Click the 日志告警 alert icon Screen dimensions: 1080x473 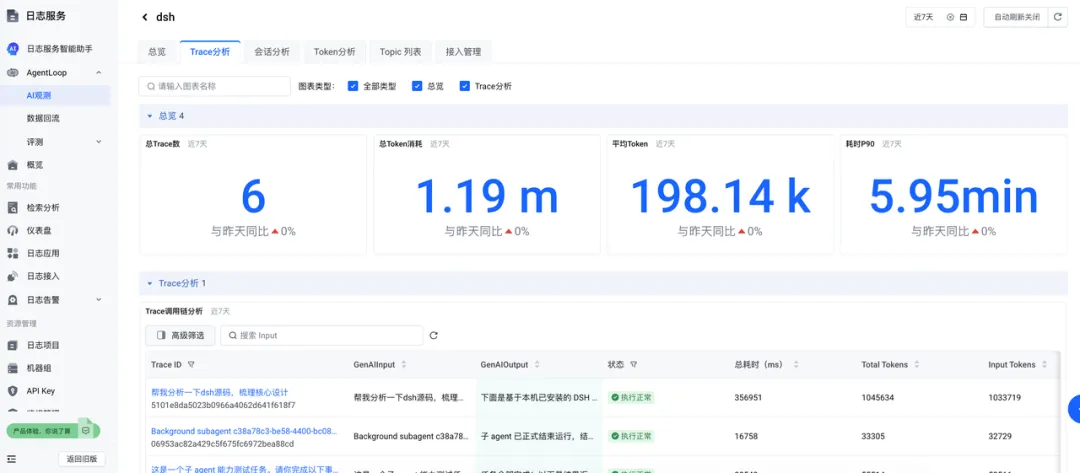point(12,299)
